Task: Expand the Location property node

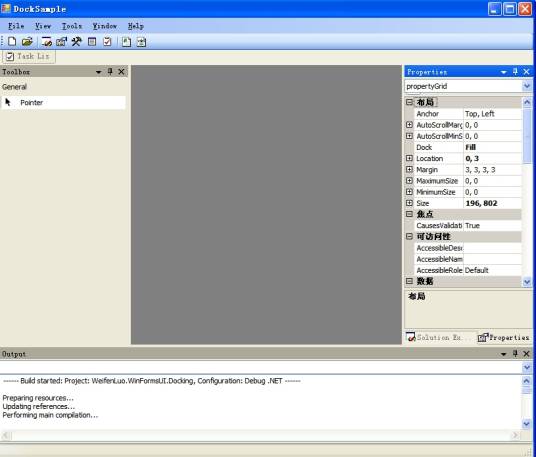Action: click(x=409, y=158)
